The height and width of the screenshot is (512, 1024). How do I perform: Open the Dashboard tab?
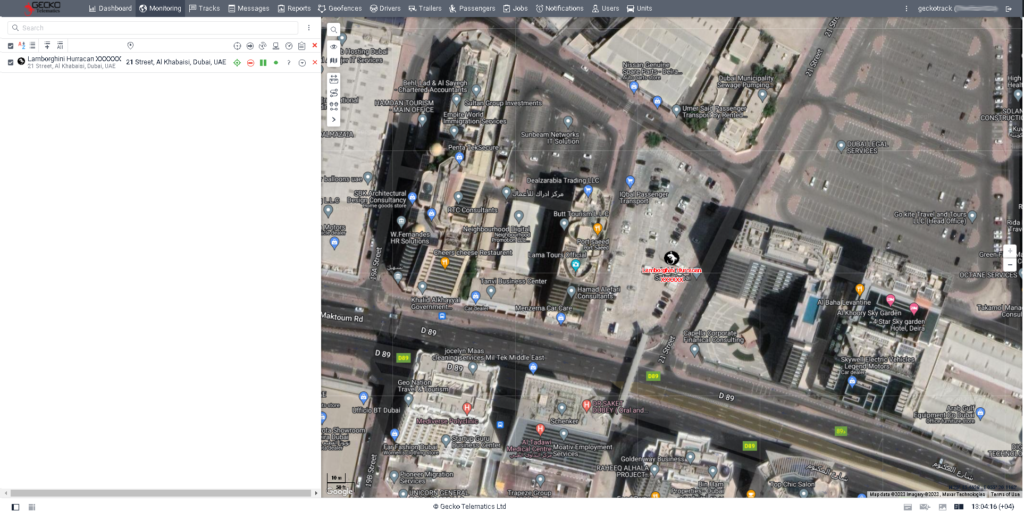(109, 8)
